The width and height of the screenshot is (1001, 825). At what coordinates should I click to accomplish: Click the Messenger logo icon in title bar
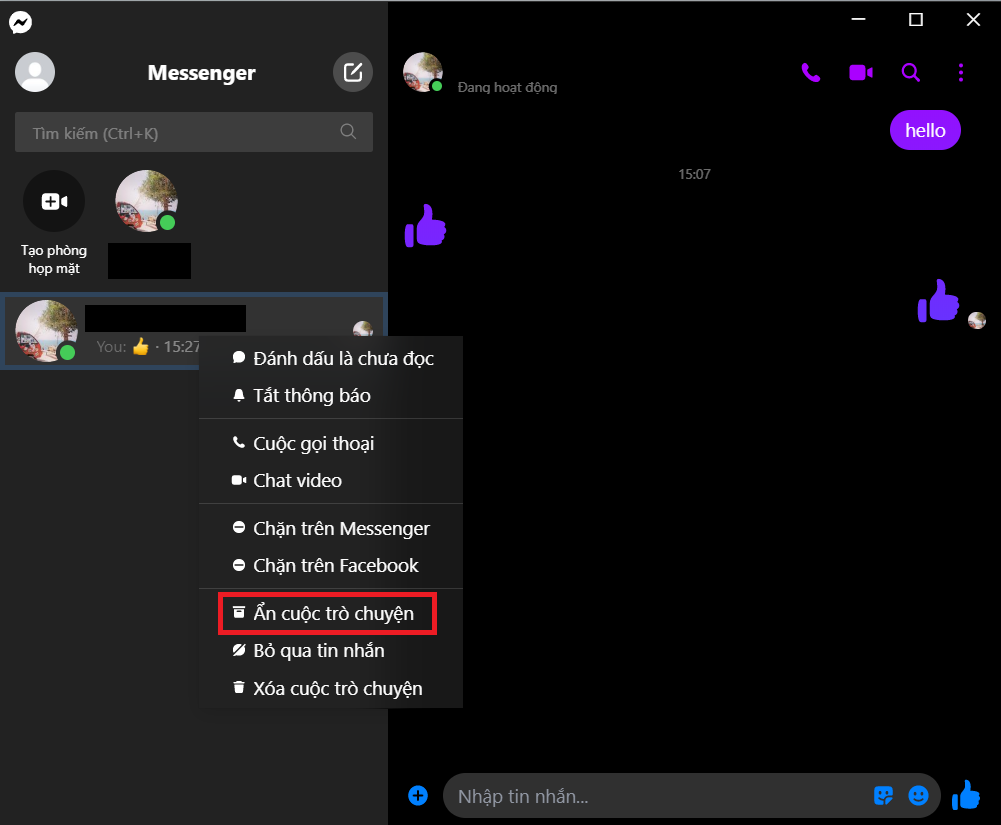click(20, 22)
